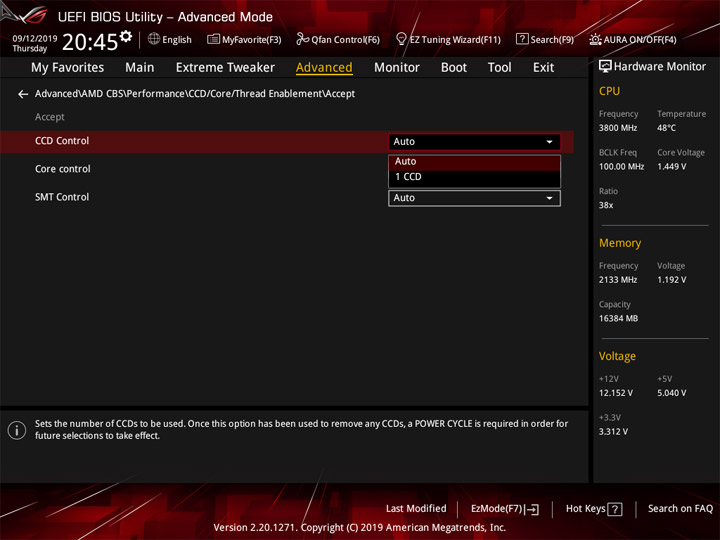Open the SMT Control dropdown

point(474,198)
